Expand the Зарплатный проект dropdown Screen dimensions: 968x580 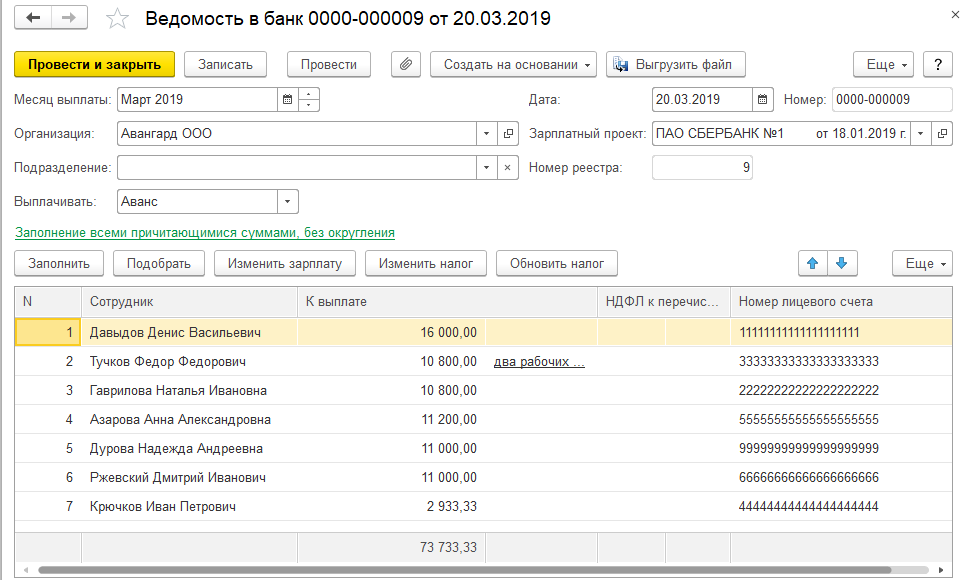[920, 133]
